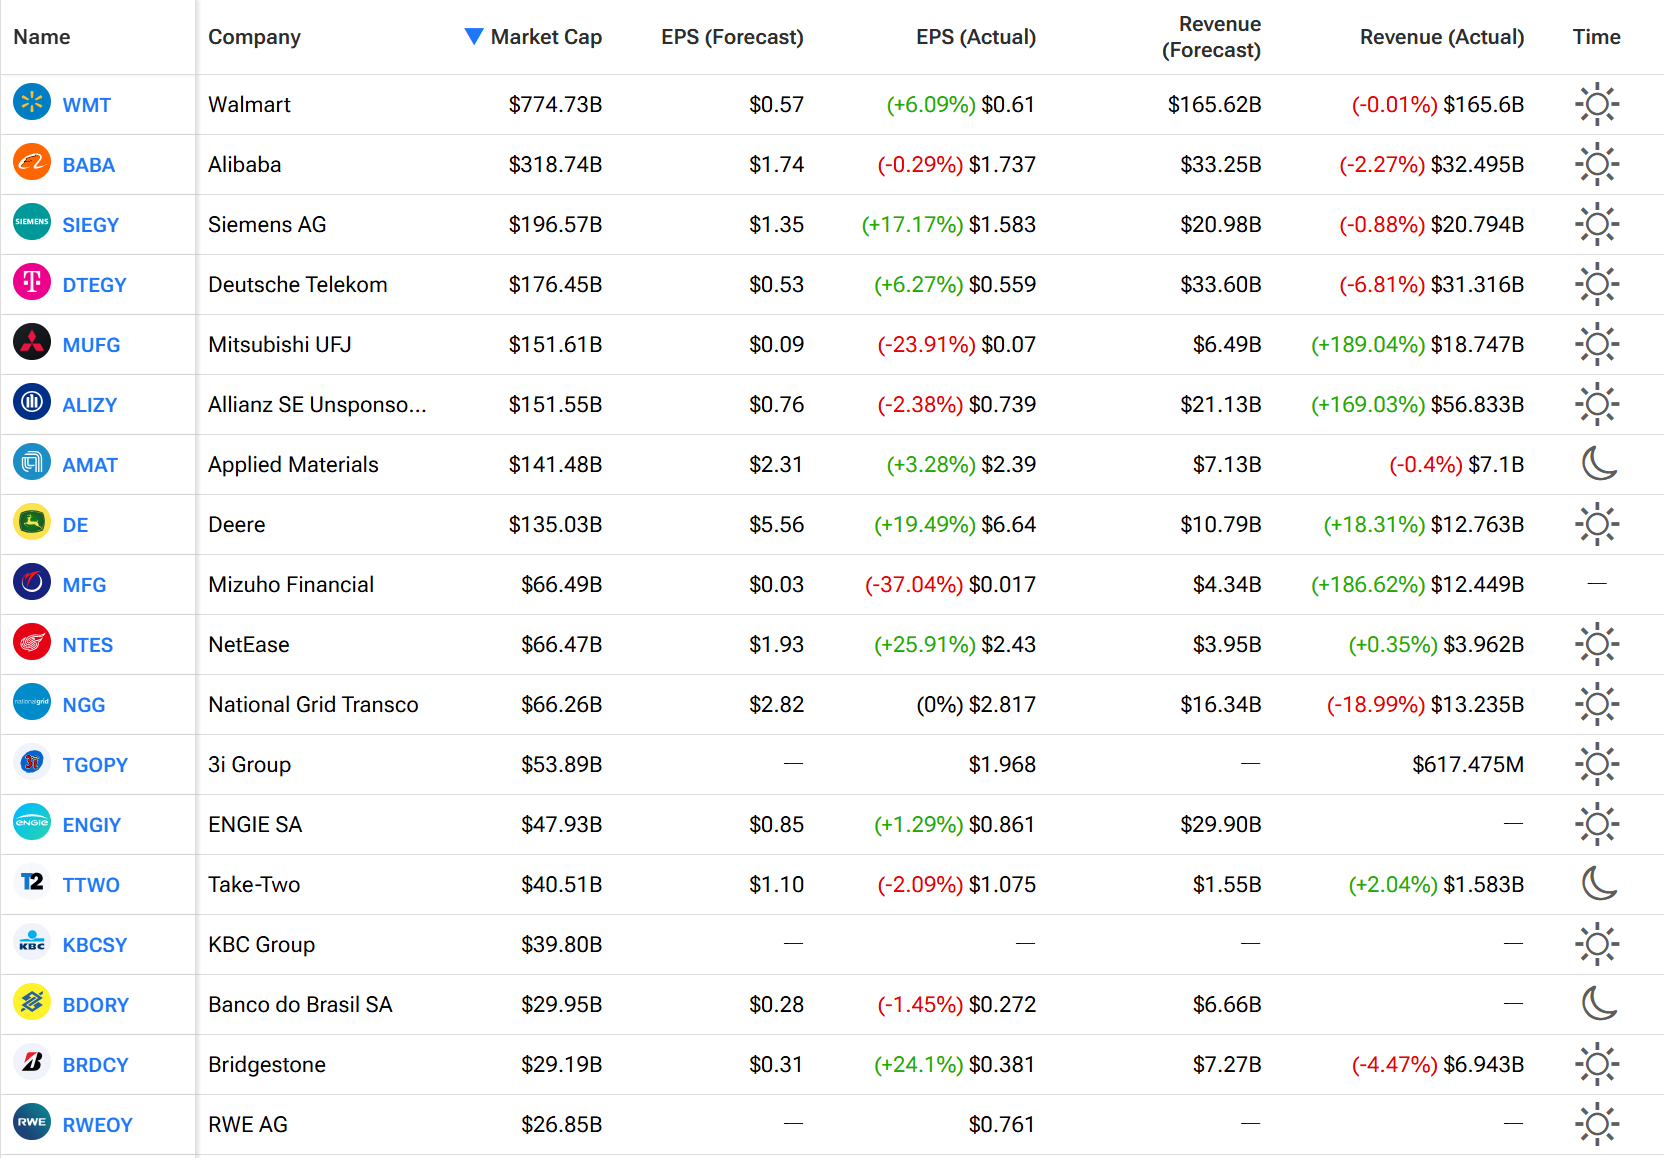1664x1158 pixels.
Task: Open the DE ticker link
Action: tap(75, 525)
